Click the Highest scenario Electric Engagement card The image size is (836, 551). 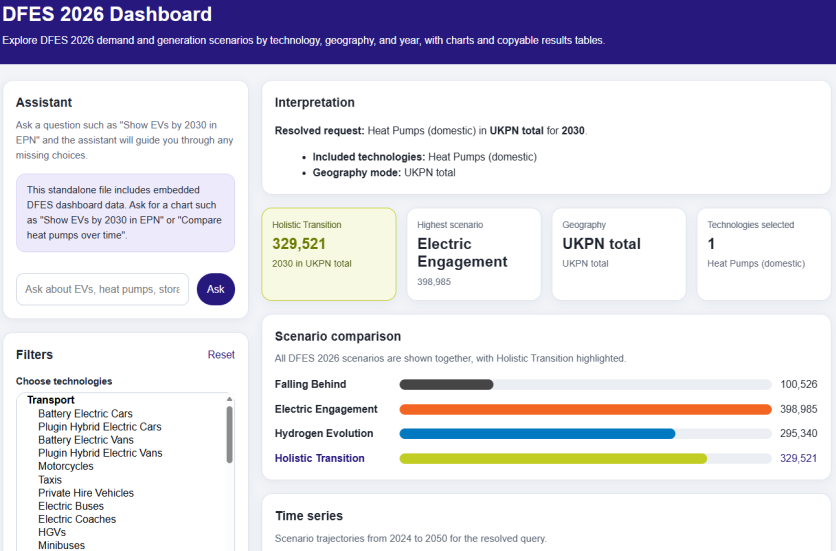(474, 254)
